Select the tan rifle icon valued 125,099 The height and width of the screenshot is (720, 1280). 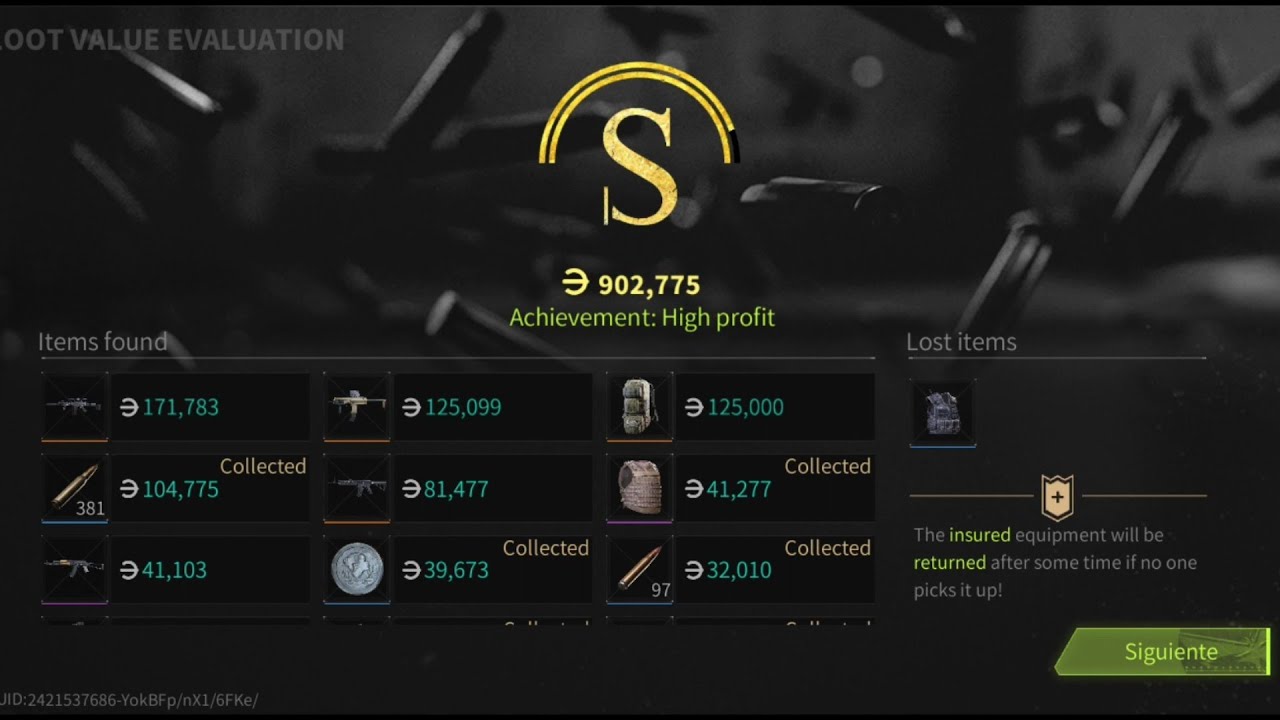coord(357,407)
